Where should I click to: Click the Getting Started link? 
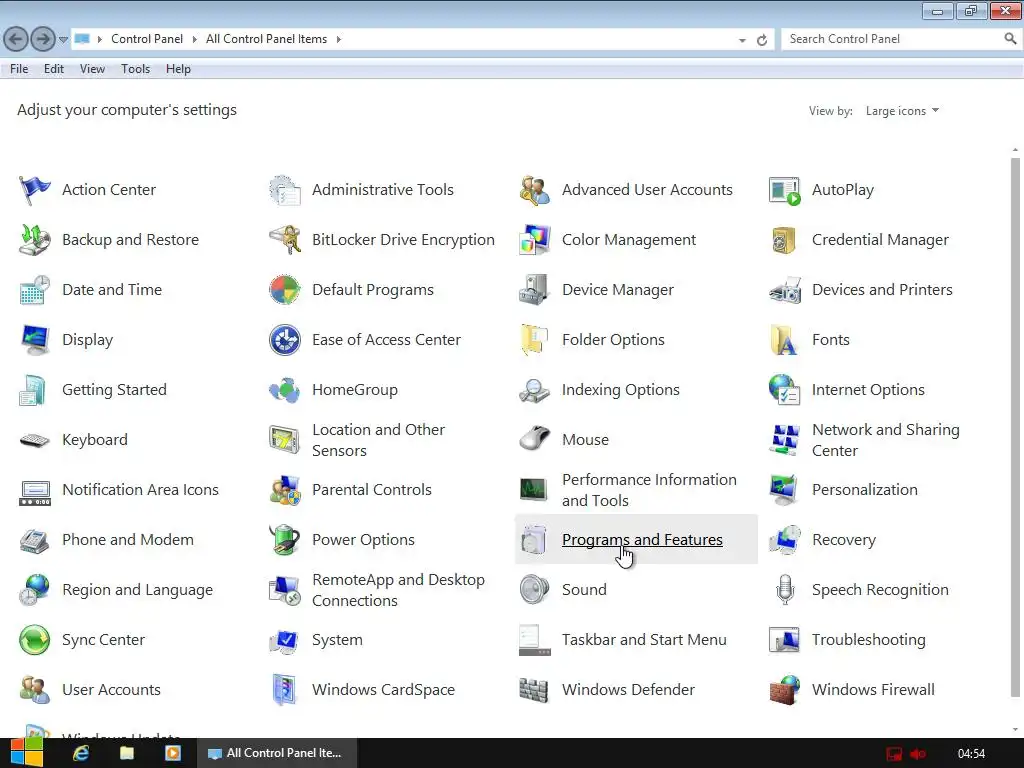(x=114, y=390)
